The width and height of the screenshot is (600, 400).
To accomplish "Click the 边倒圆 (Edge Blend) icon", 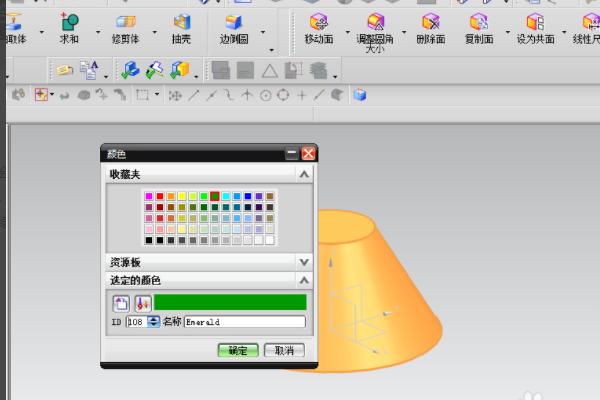I will [234, 23].
